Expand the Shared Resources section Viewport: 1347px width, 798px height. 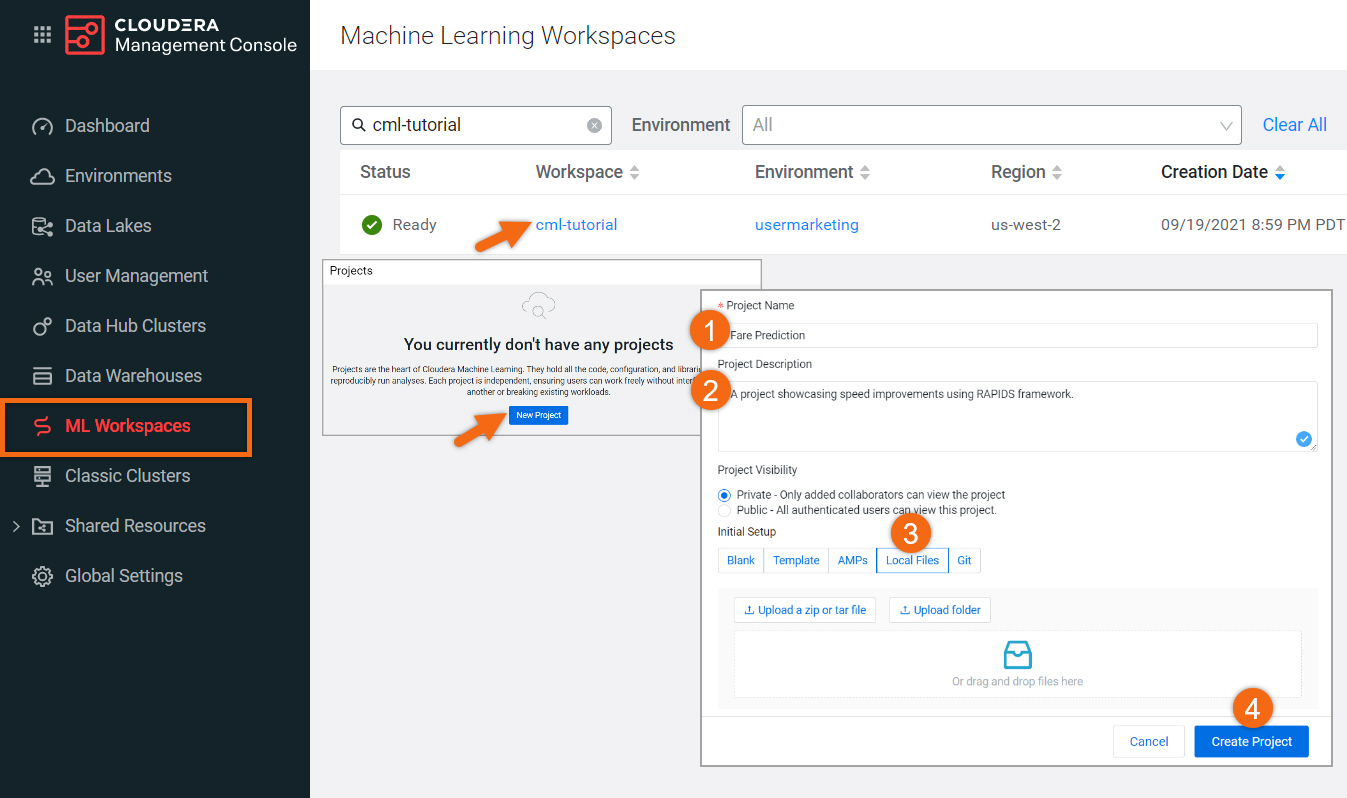[16, 526]
